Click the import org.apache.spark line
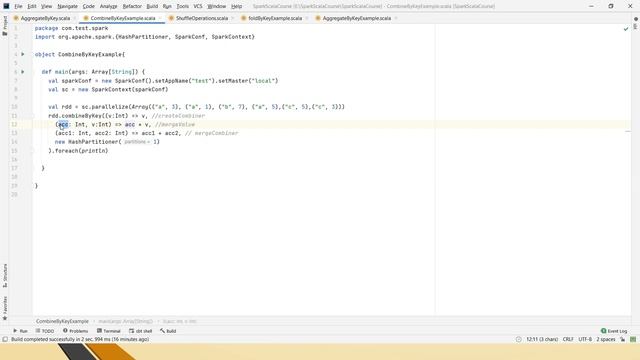Viewport: 640px width, 360px height. click(144, 37)
